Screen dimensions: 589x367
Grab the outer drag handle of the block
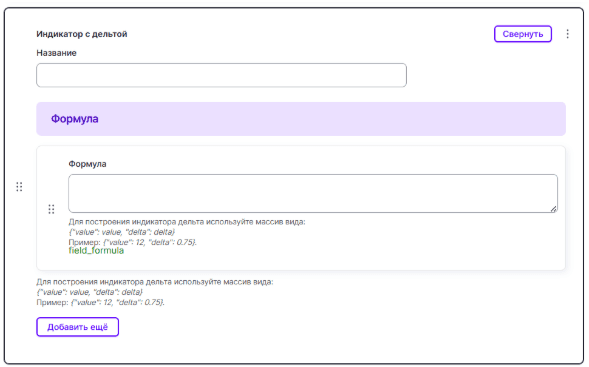tap(19, 187)
